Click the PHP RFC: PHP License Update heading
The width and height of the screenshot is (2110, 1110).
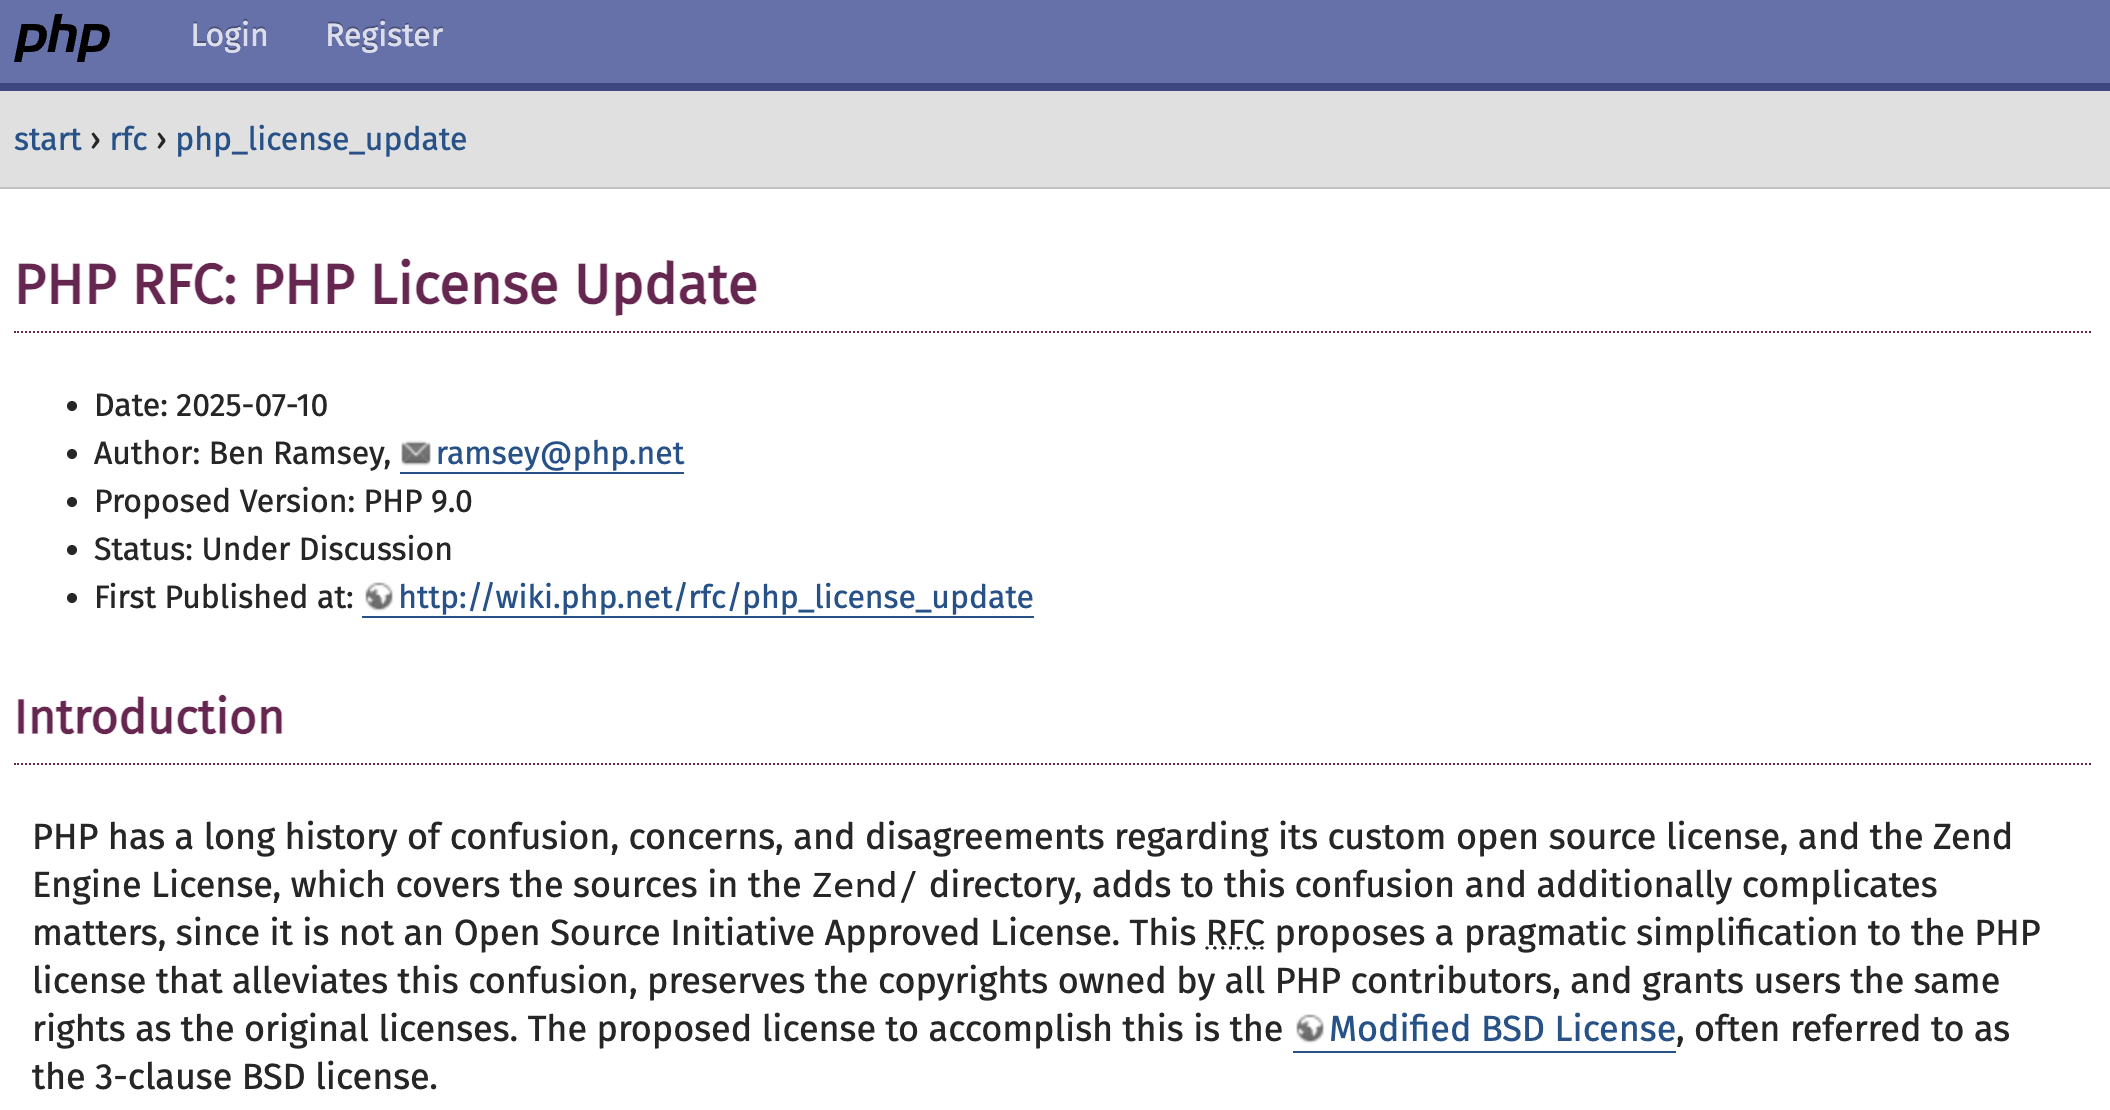386,284
